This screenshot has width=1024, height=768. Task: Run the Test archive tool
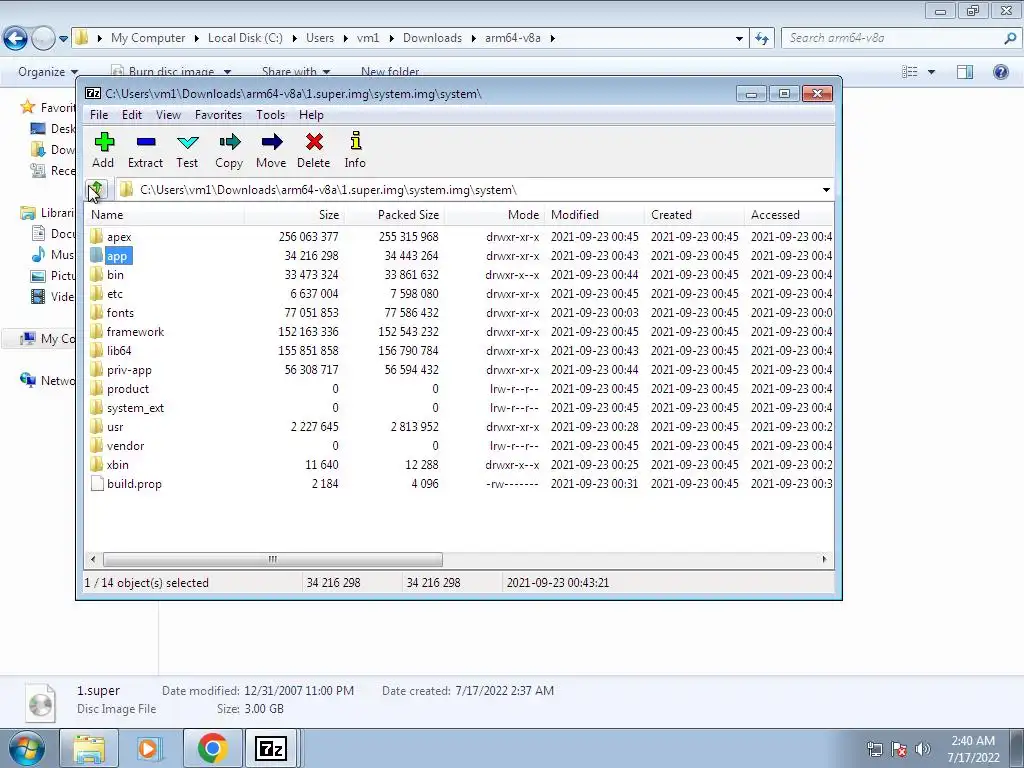point(187,142)
